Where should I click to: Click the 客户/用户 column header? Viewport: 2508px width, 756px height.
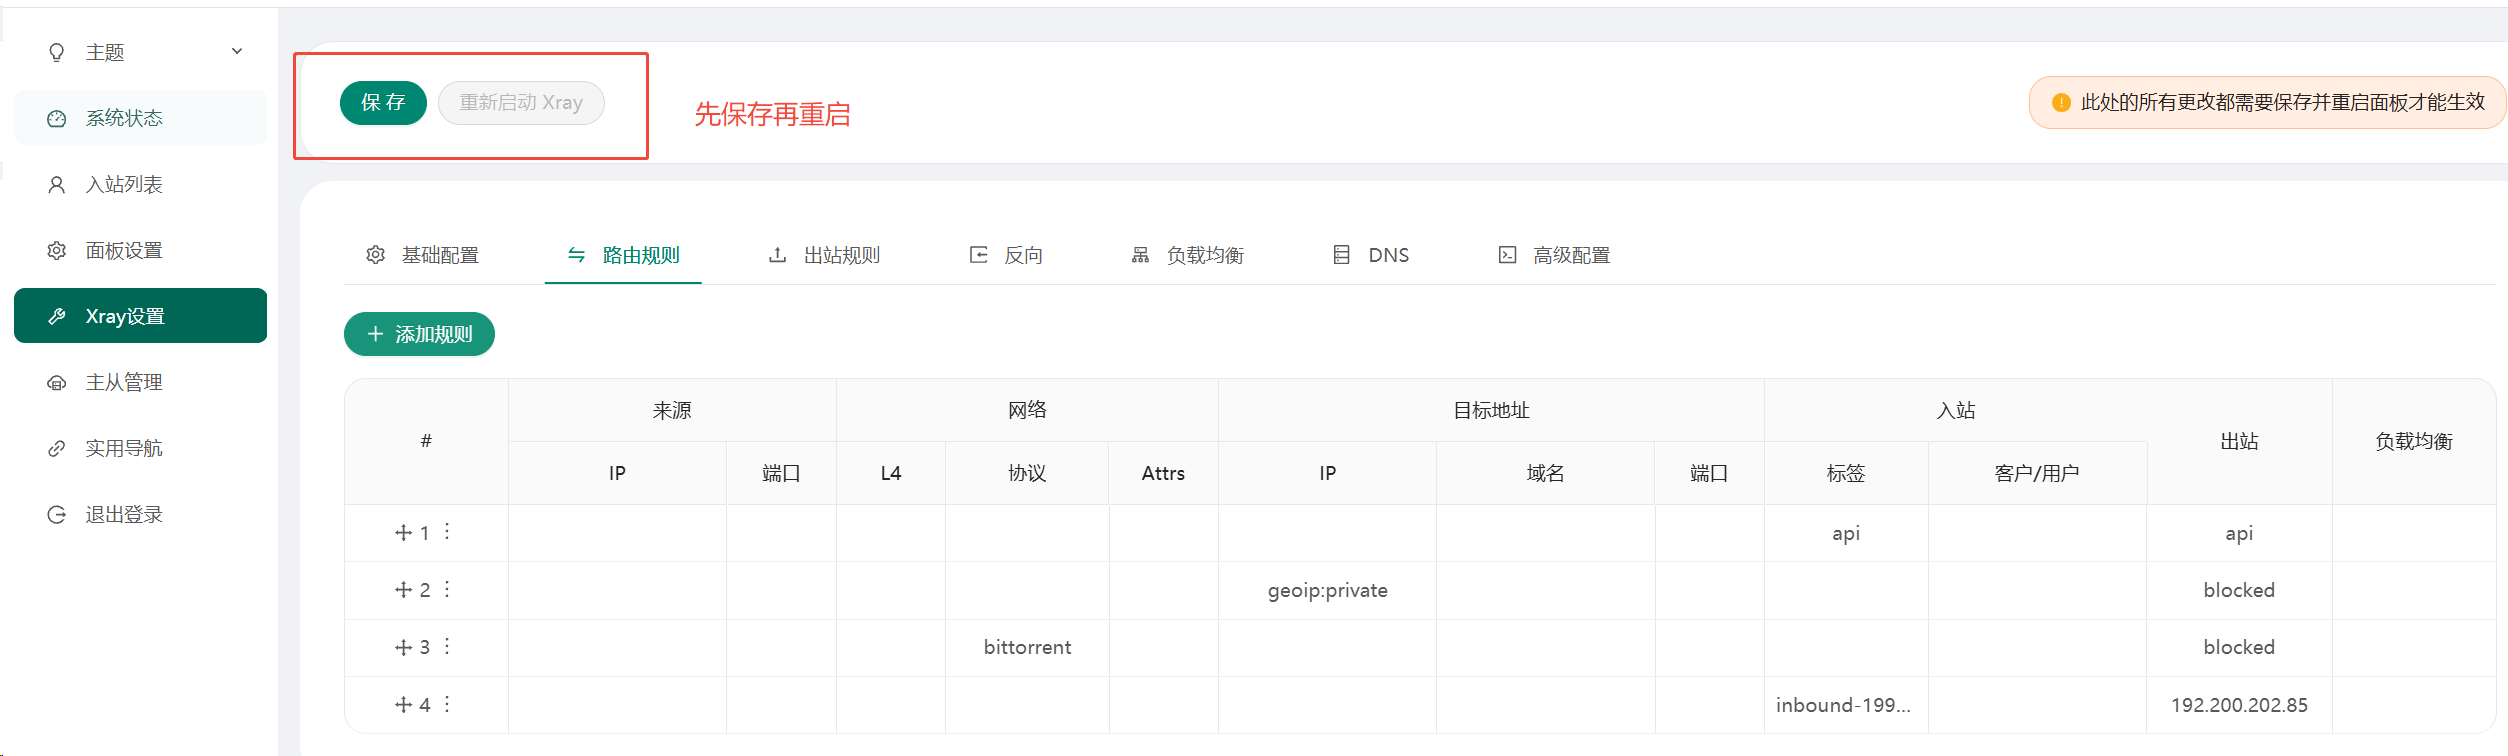(2037, 473)
